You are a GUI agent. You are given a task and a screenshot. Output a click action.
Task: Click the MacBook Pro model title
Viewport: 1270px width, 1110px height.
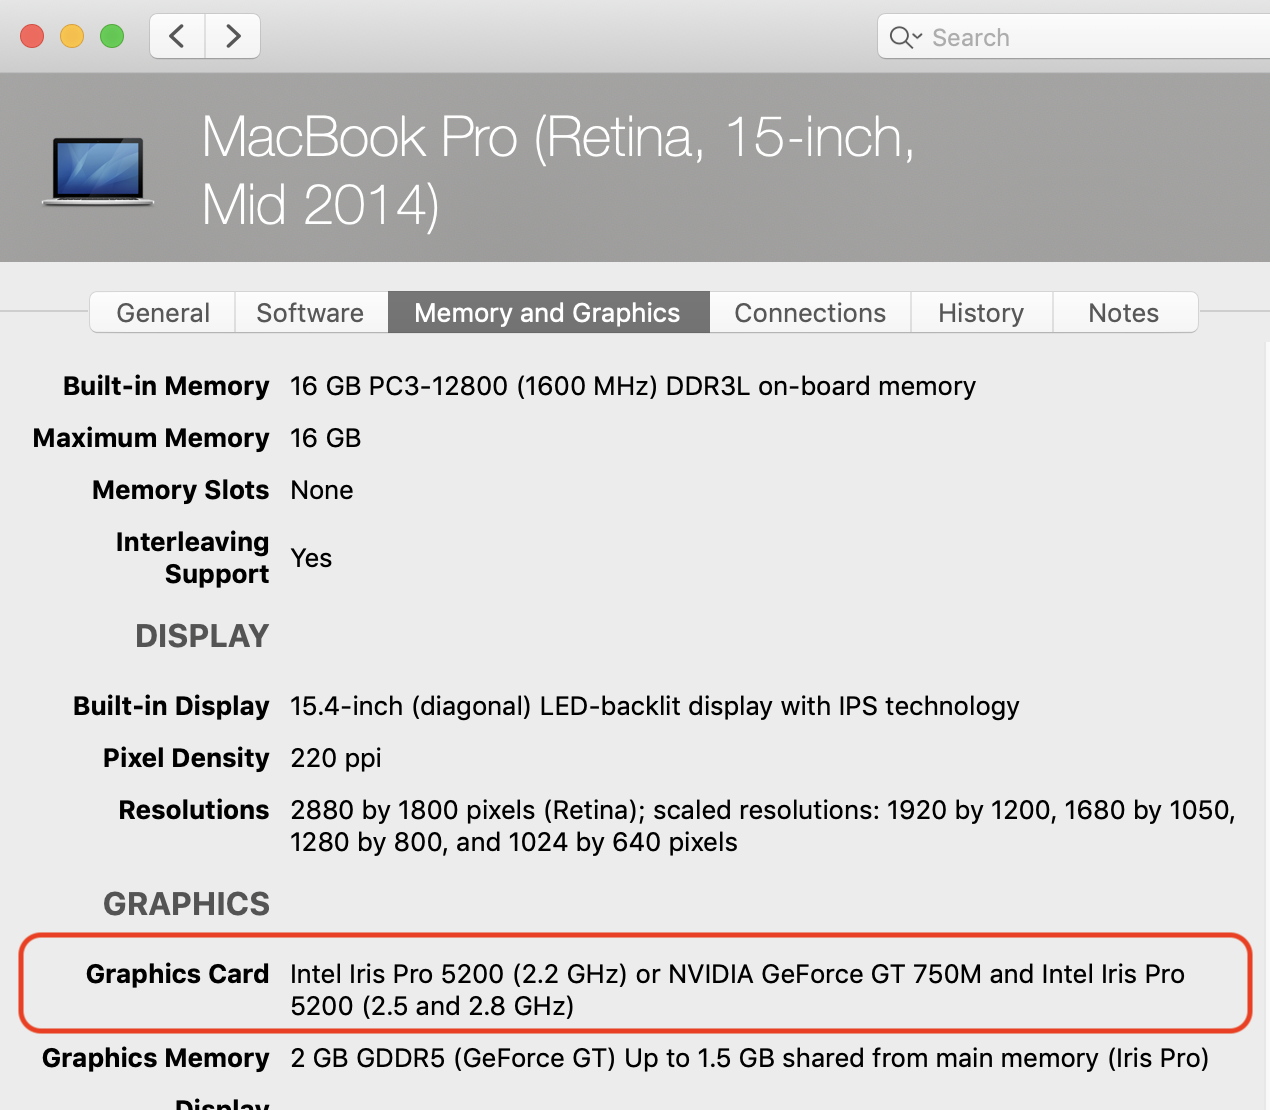(x=558, y=170)
